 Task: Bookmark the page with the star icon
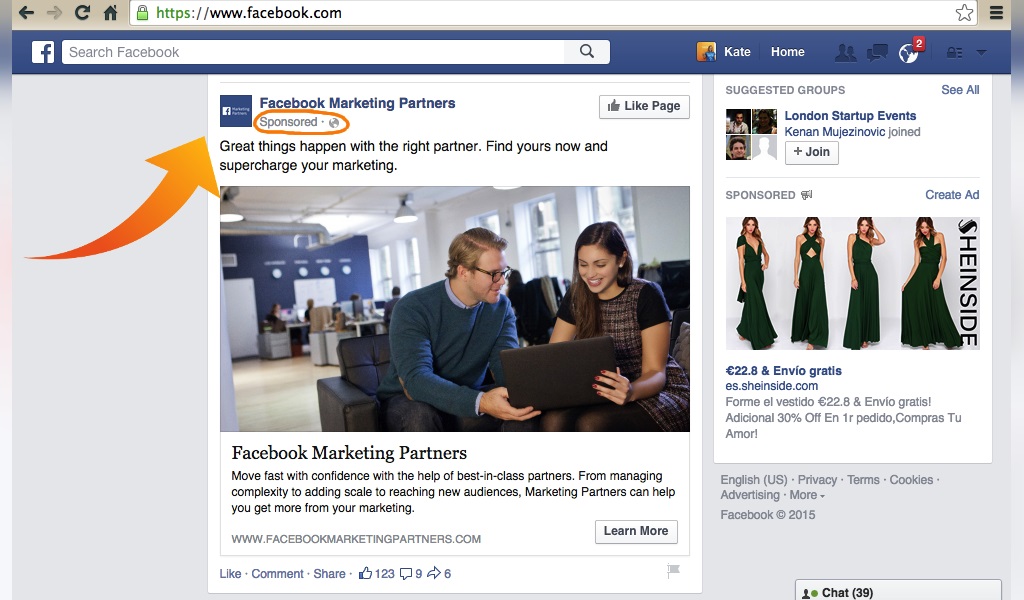click(964, 13)
